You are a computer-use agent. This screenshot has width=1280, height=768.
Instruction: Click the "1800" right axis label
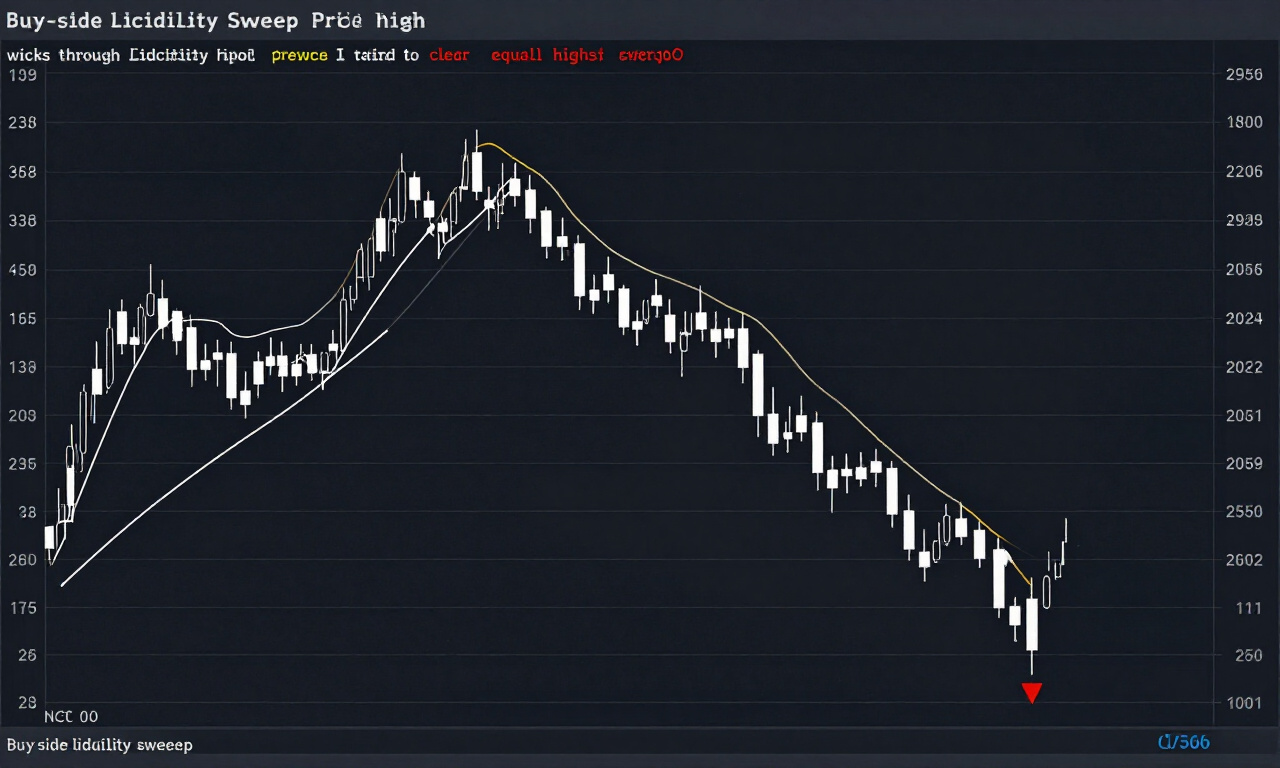click(x=1244, y=122)
